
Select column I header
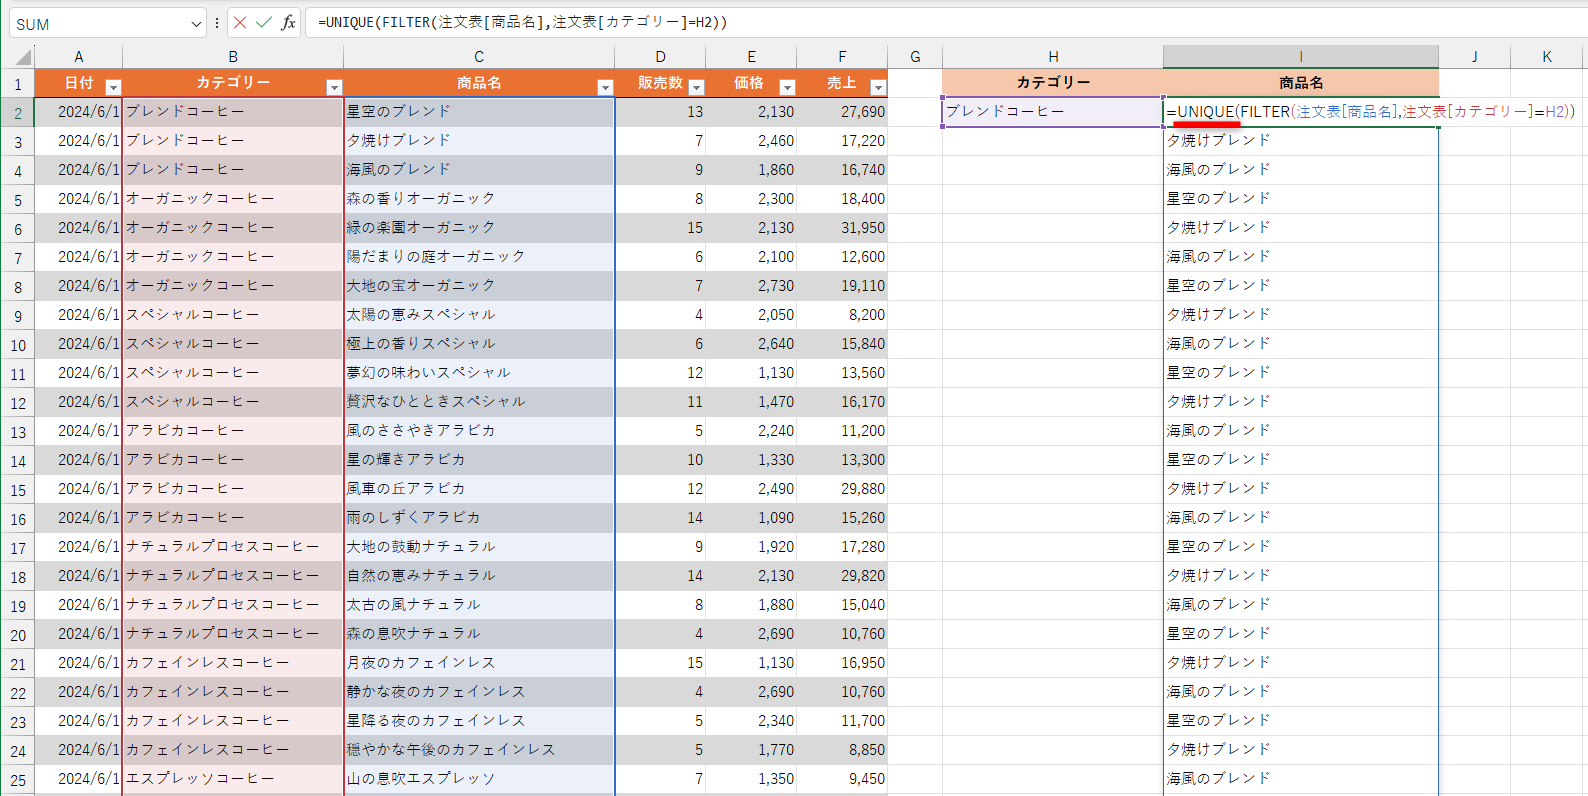[x=1301, y=57]
